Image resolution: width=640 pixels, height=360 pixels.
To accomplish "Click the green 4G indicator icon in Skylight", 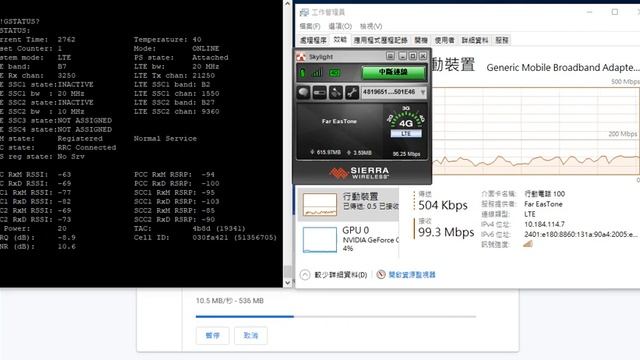I will point(334,73).
